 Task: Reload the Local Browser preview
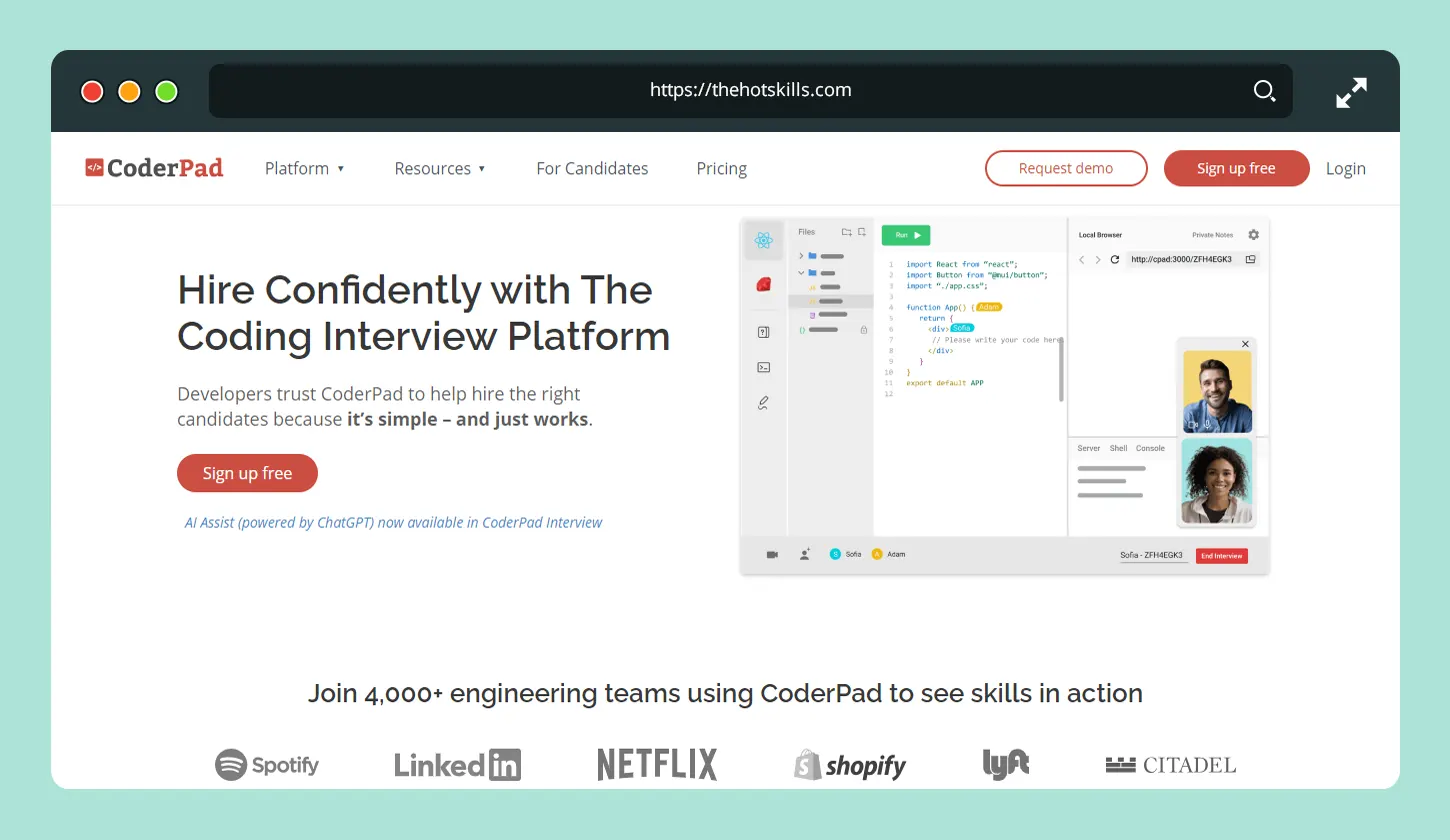[1115, 259]
